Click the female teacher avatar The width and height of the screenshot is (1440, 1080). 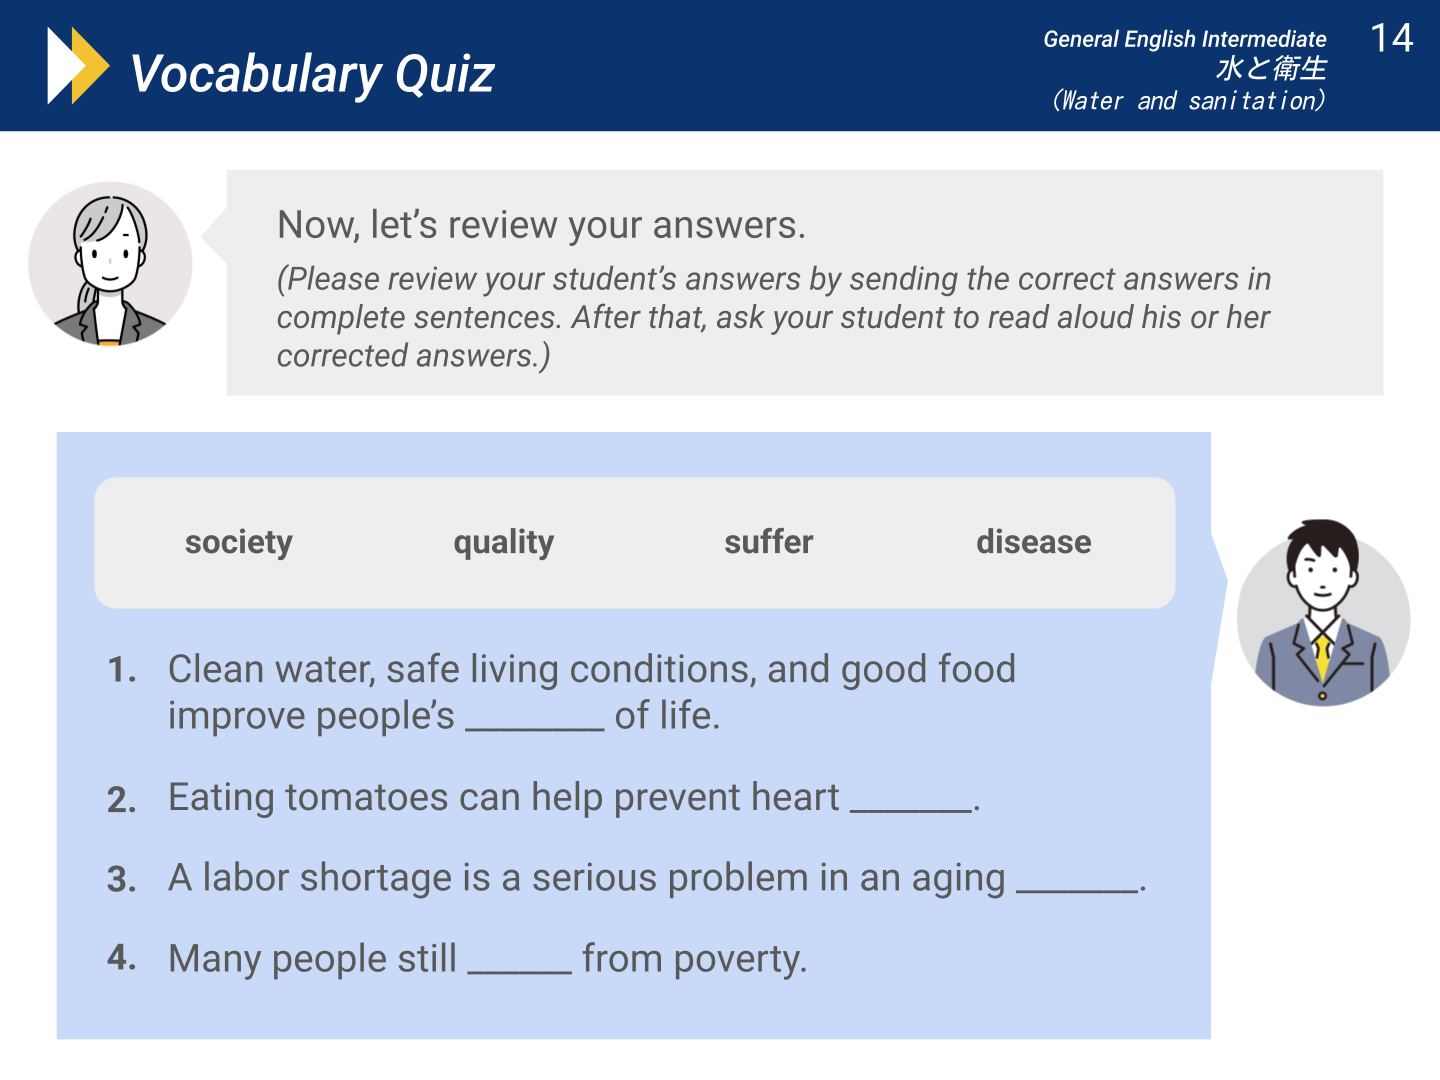110,264
